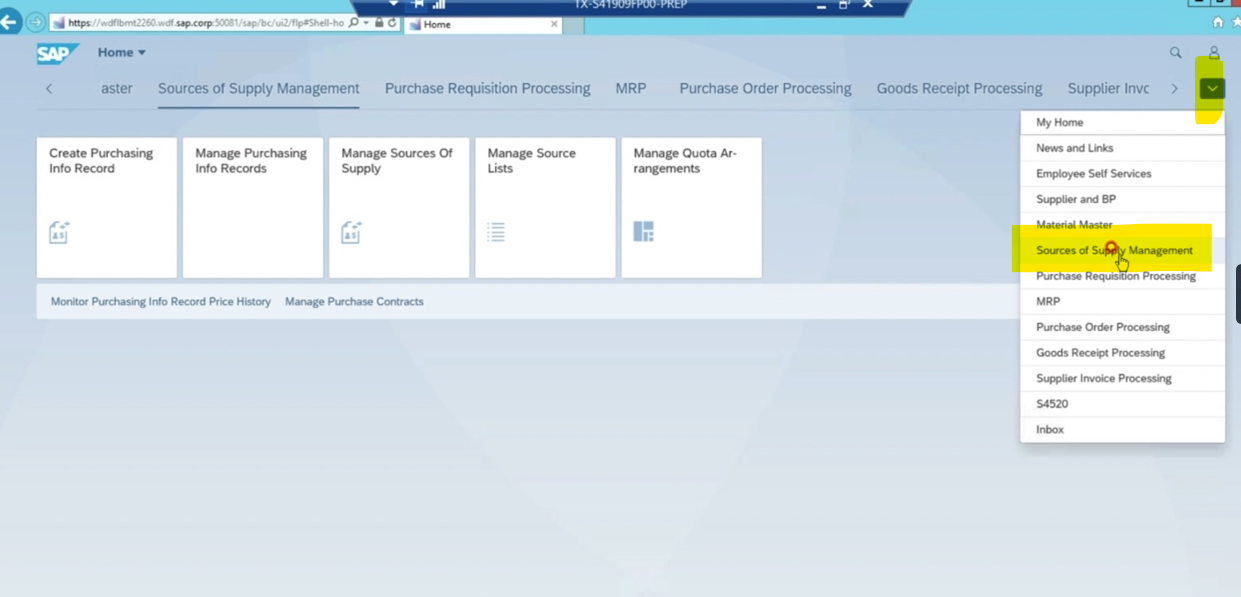Select S4520 from the dropdown list
The width and height of the screenshot is (1241, 597).
tap(1122, 404)
